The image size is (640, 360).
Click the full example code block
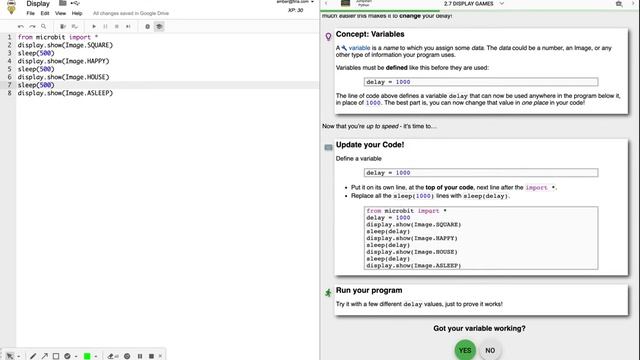(481, 238)
